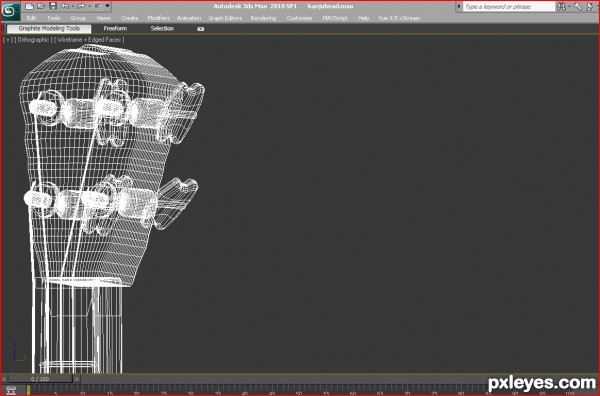Expand the info center arrow left of the search box
The image size is (600, 396).
point(459,7)
